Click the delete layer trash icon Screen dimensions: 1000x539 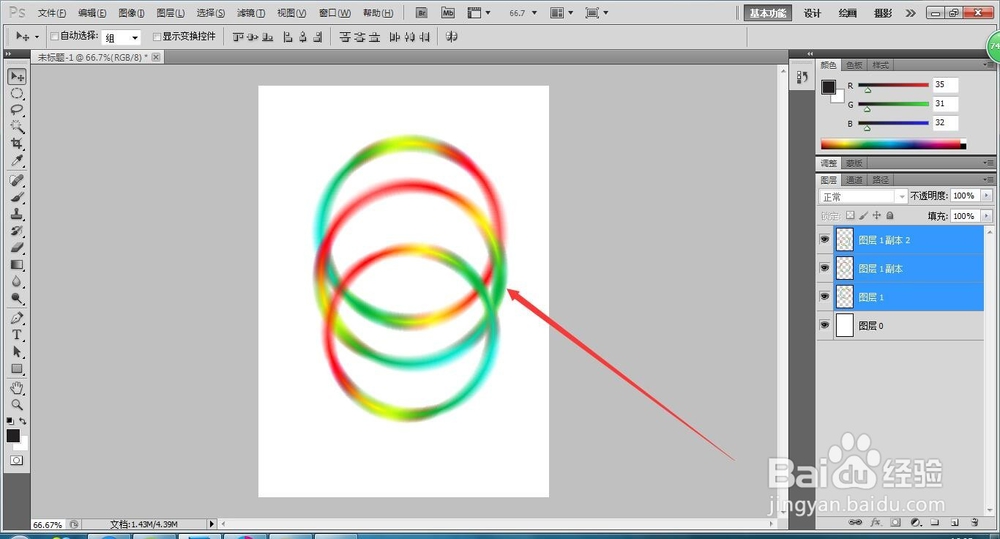tap(974, 522)
